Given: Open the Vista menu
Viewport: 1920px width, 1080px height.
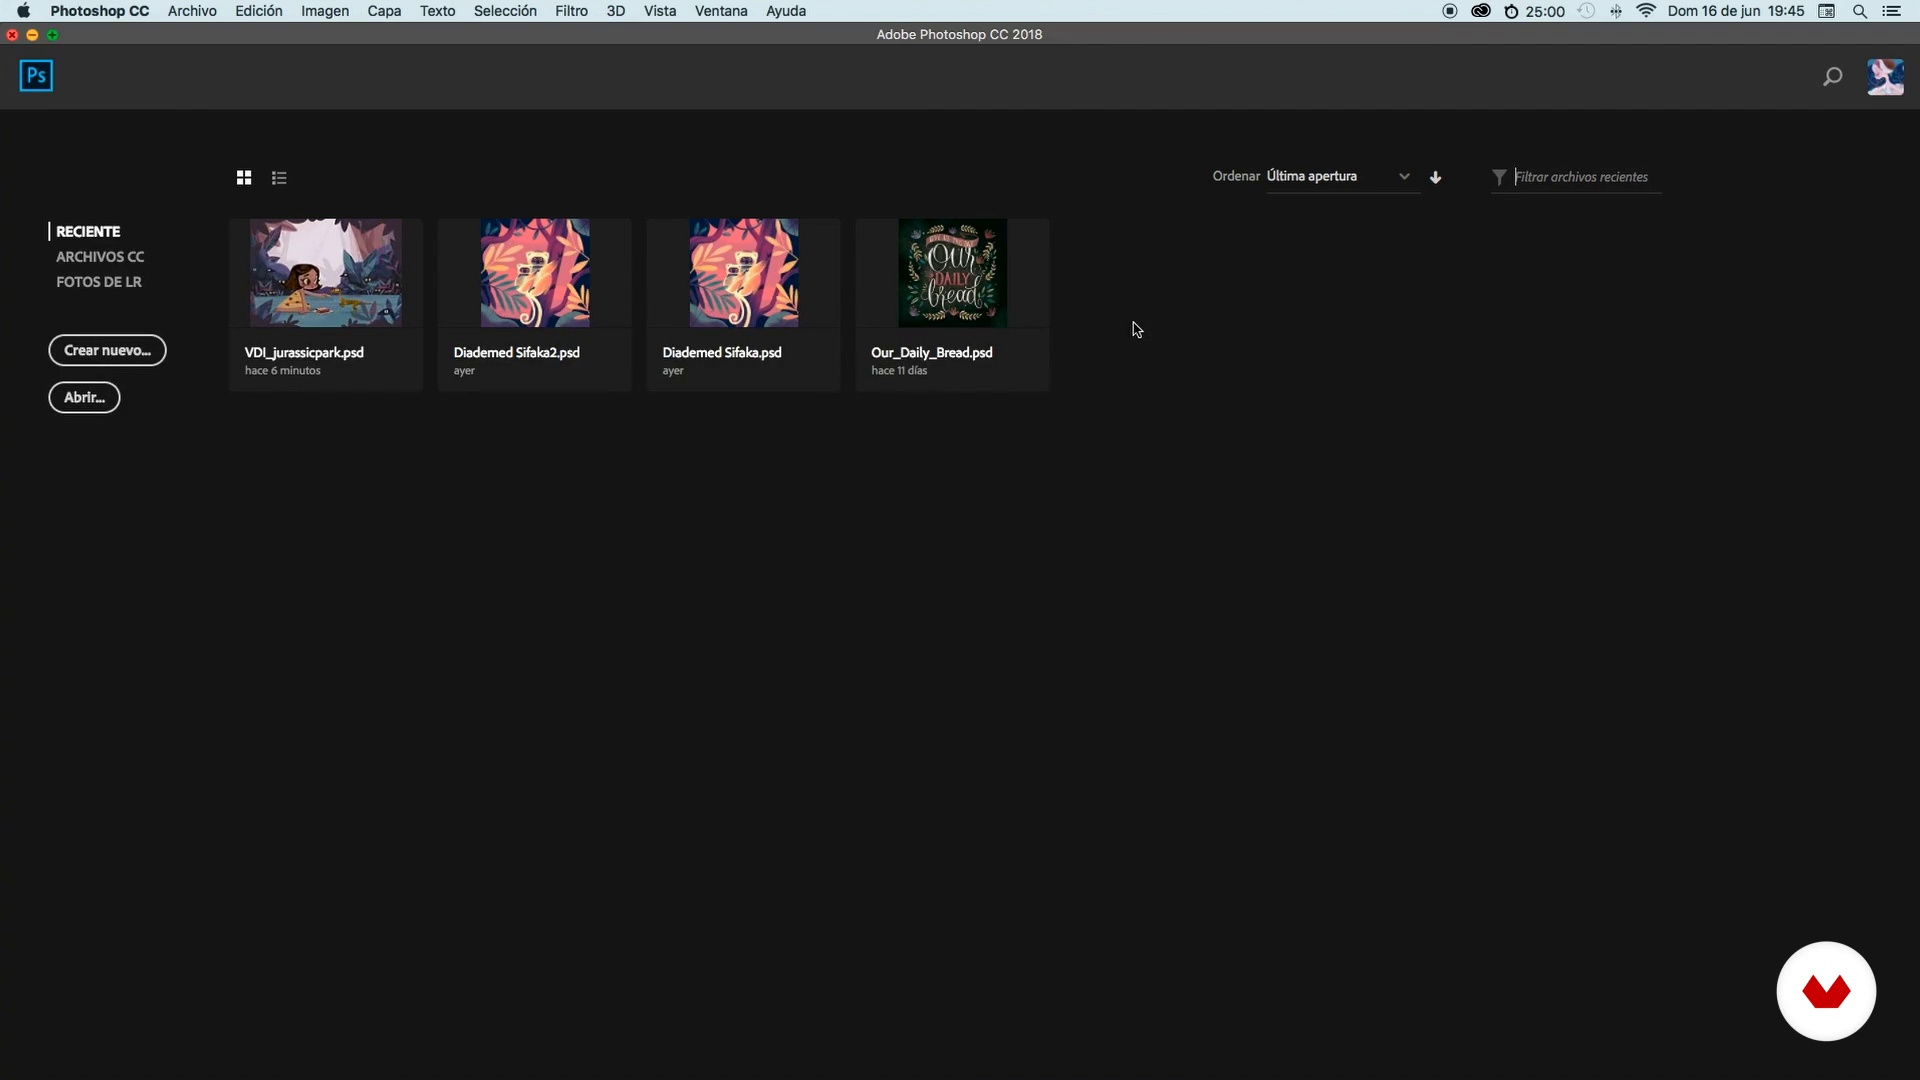Looking at the screenshot, I should 660,11.
